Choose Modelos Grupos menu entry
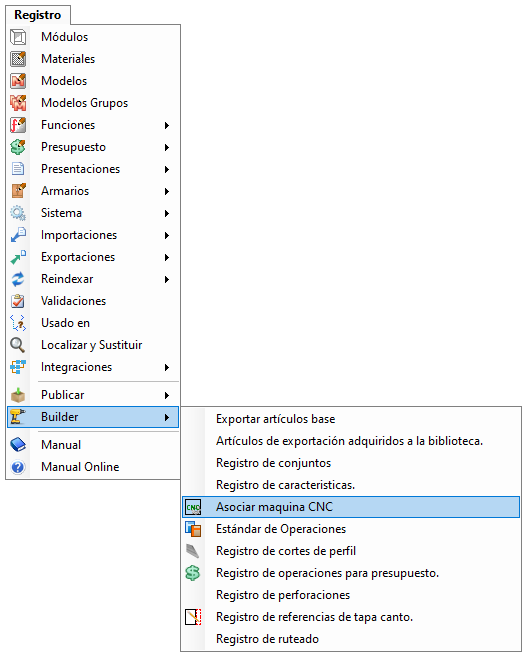Screen dimensions: 528x659 [93, 103]
